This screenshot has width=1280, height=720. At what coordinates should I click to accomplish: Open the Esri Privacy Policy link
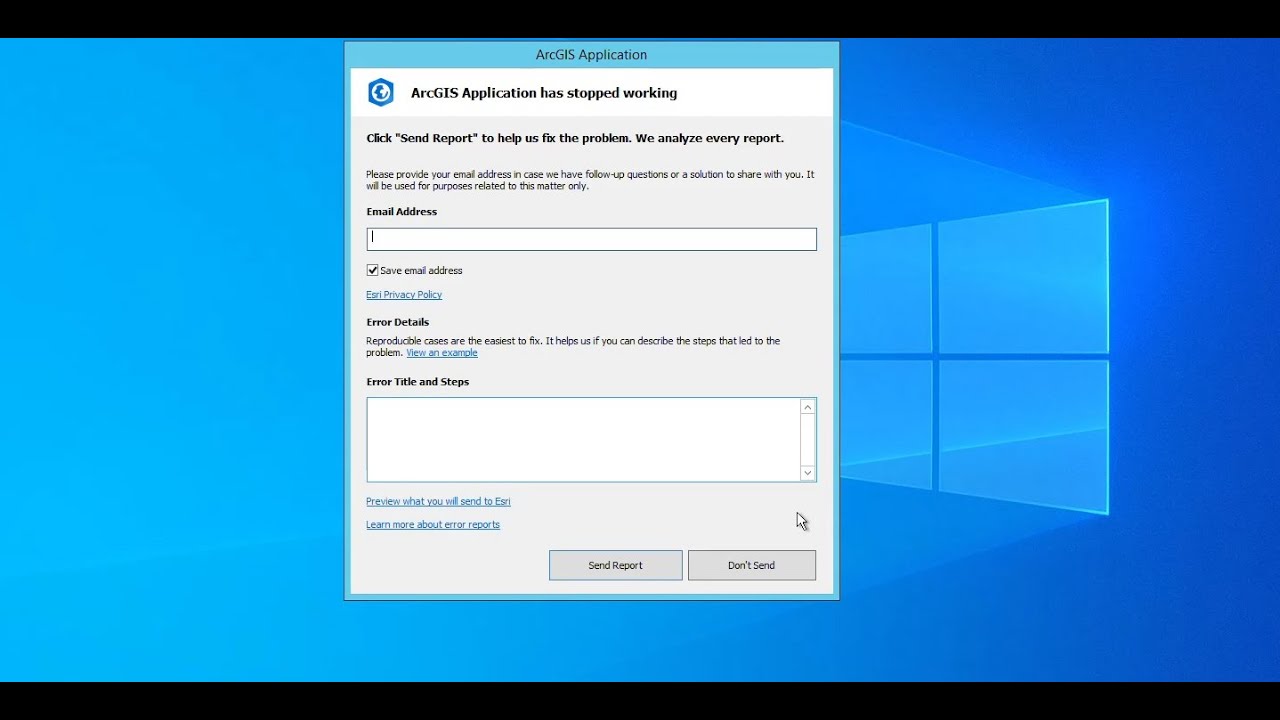404,295
